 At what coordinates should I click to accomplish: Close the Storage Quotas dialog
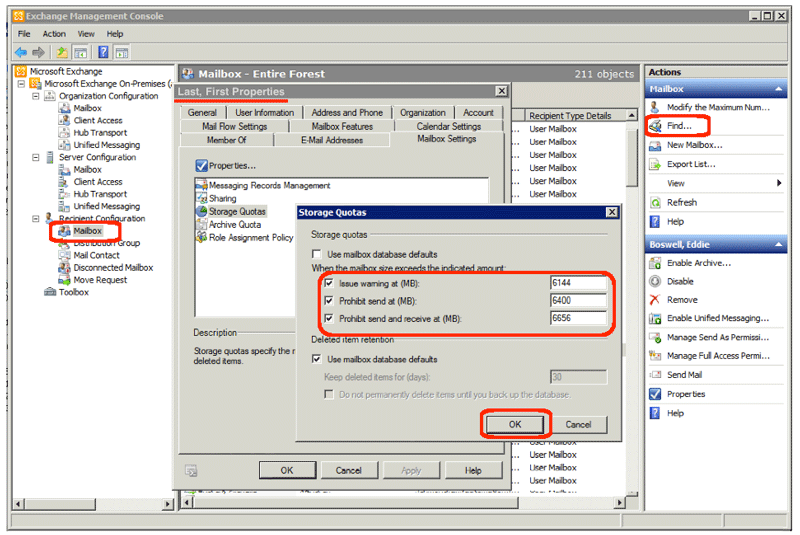(x=612, y=212)
